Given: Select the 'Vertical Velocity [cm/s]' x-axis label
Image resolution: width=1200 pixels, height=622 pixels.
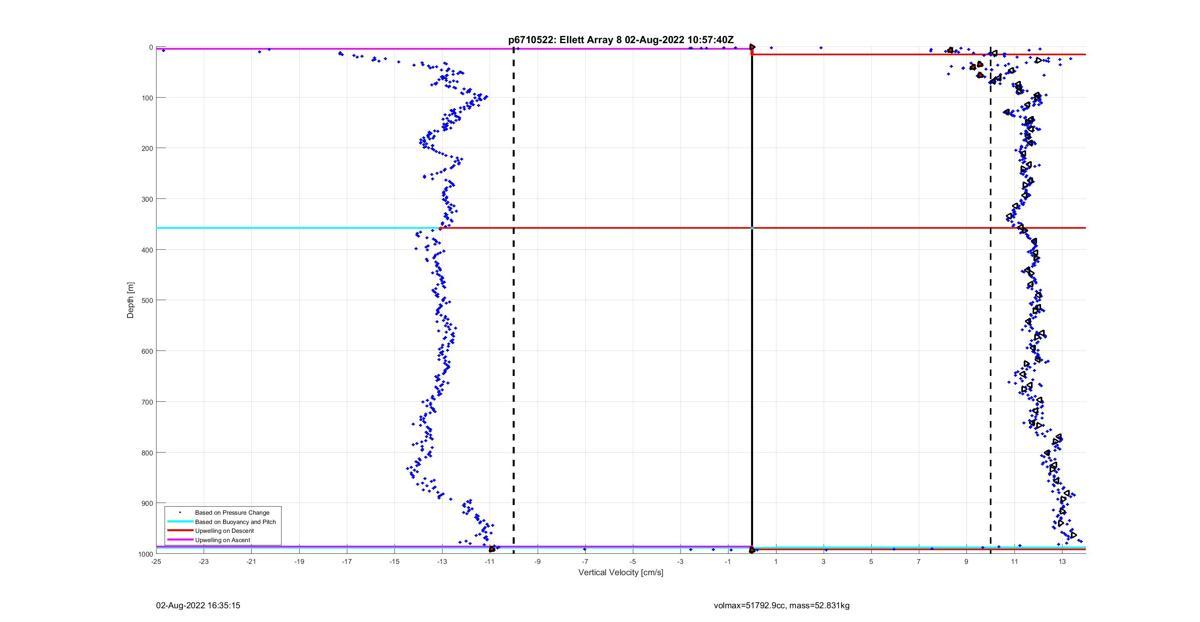Looking at the screenshot, I should 620,572.
